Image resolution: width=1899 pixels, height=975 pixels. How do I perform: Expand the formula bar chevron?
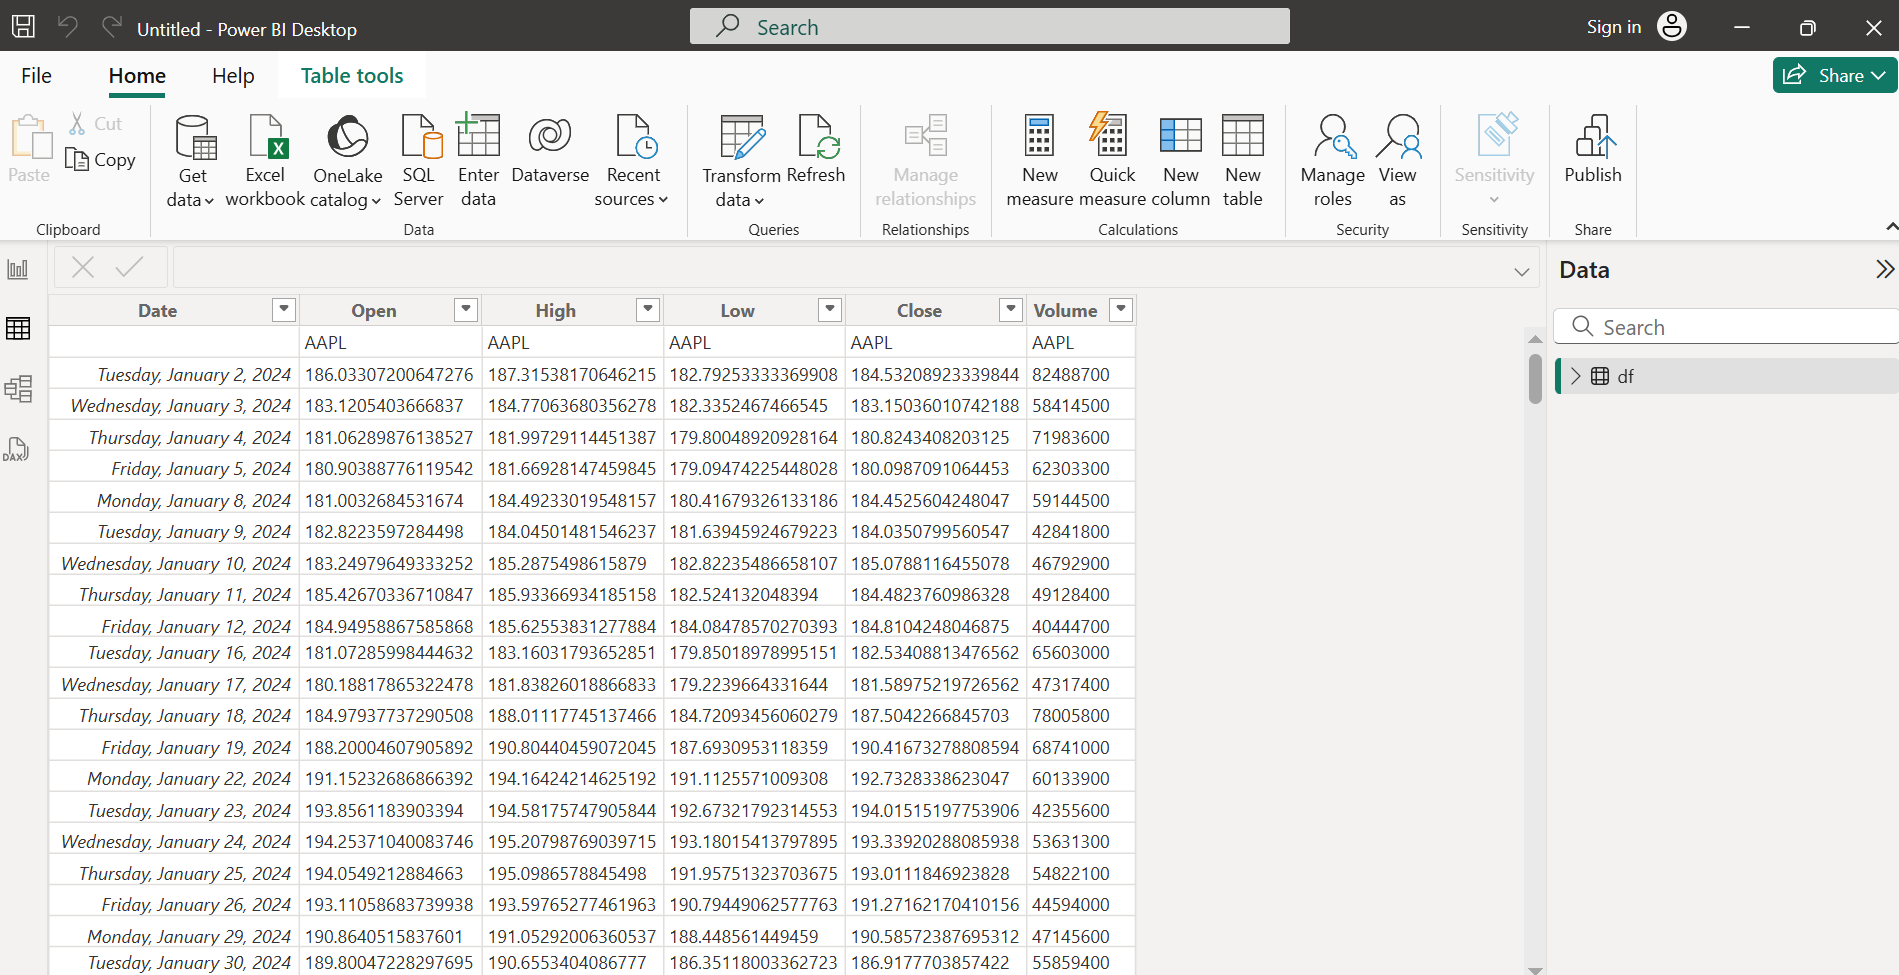tap(1521, 272)
